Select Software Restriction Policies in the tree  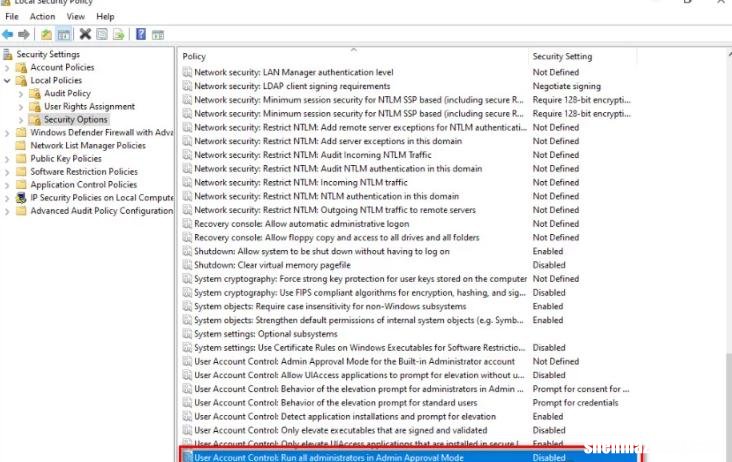pyautogui.click(x=84, y=171)
